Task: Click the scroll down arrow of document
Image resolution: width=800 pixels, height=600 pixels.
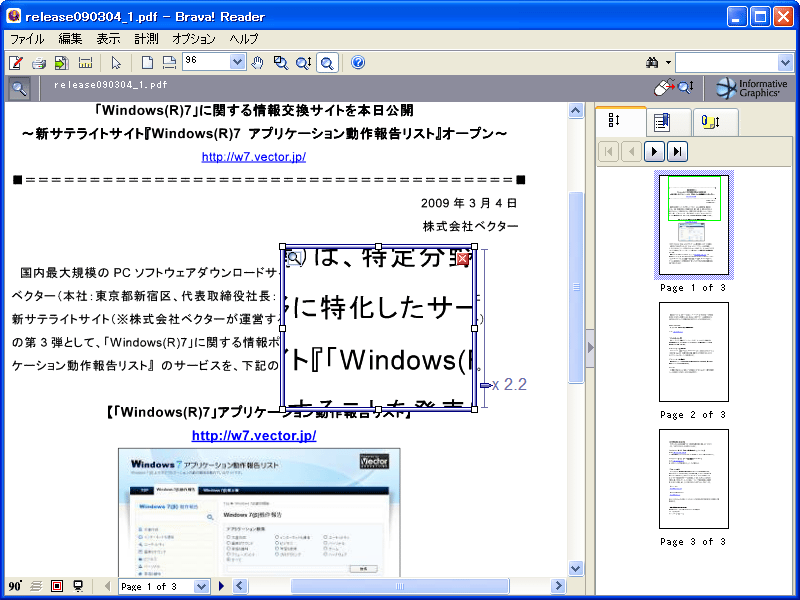Action: pyautogui.click(x=576, y=568)
